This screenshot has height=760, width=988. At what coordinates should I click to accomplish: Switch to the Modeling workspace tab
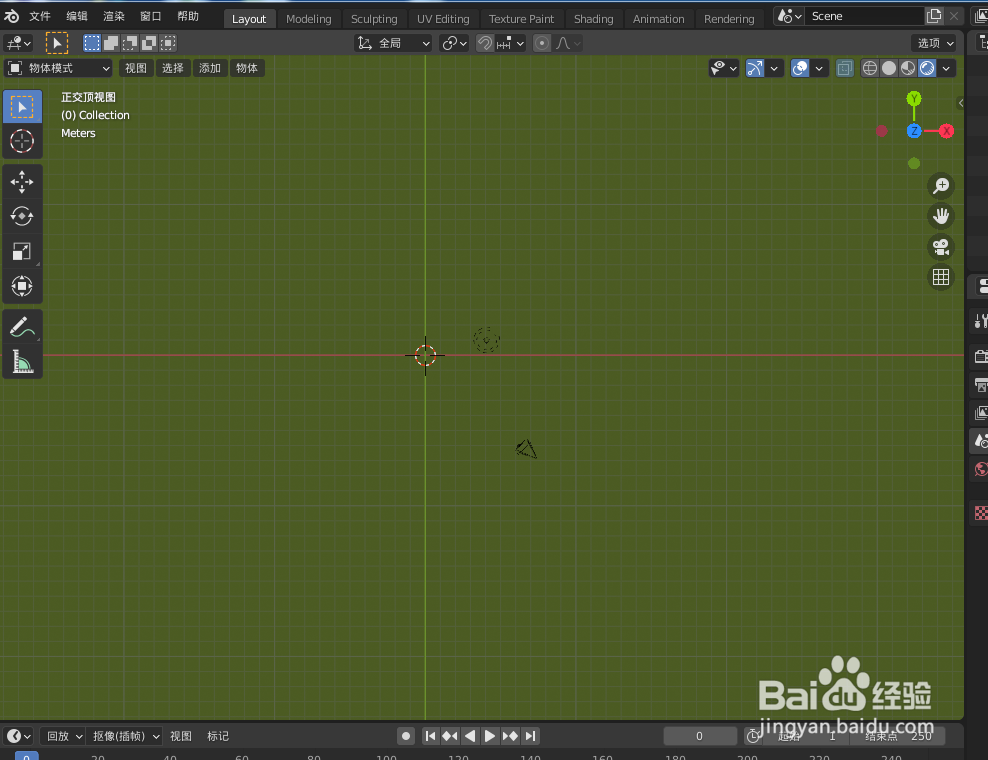[x=309, y=18]
